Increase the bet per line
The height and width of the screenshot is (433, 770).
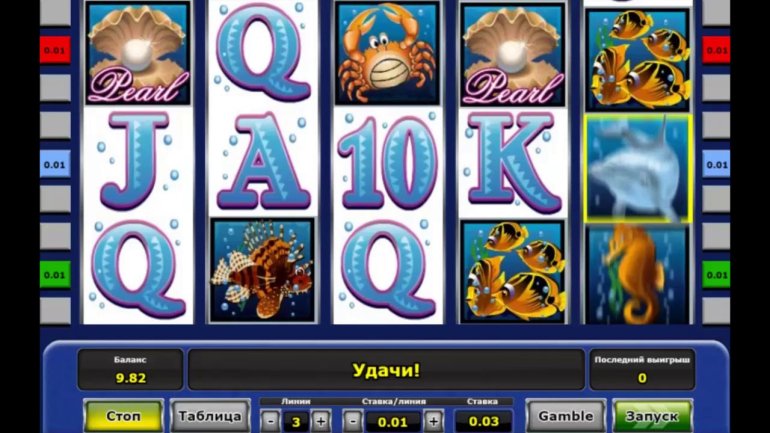click(433, 421)
